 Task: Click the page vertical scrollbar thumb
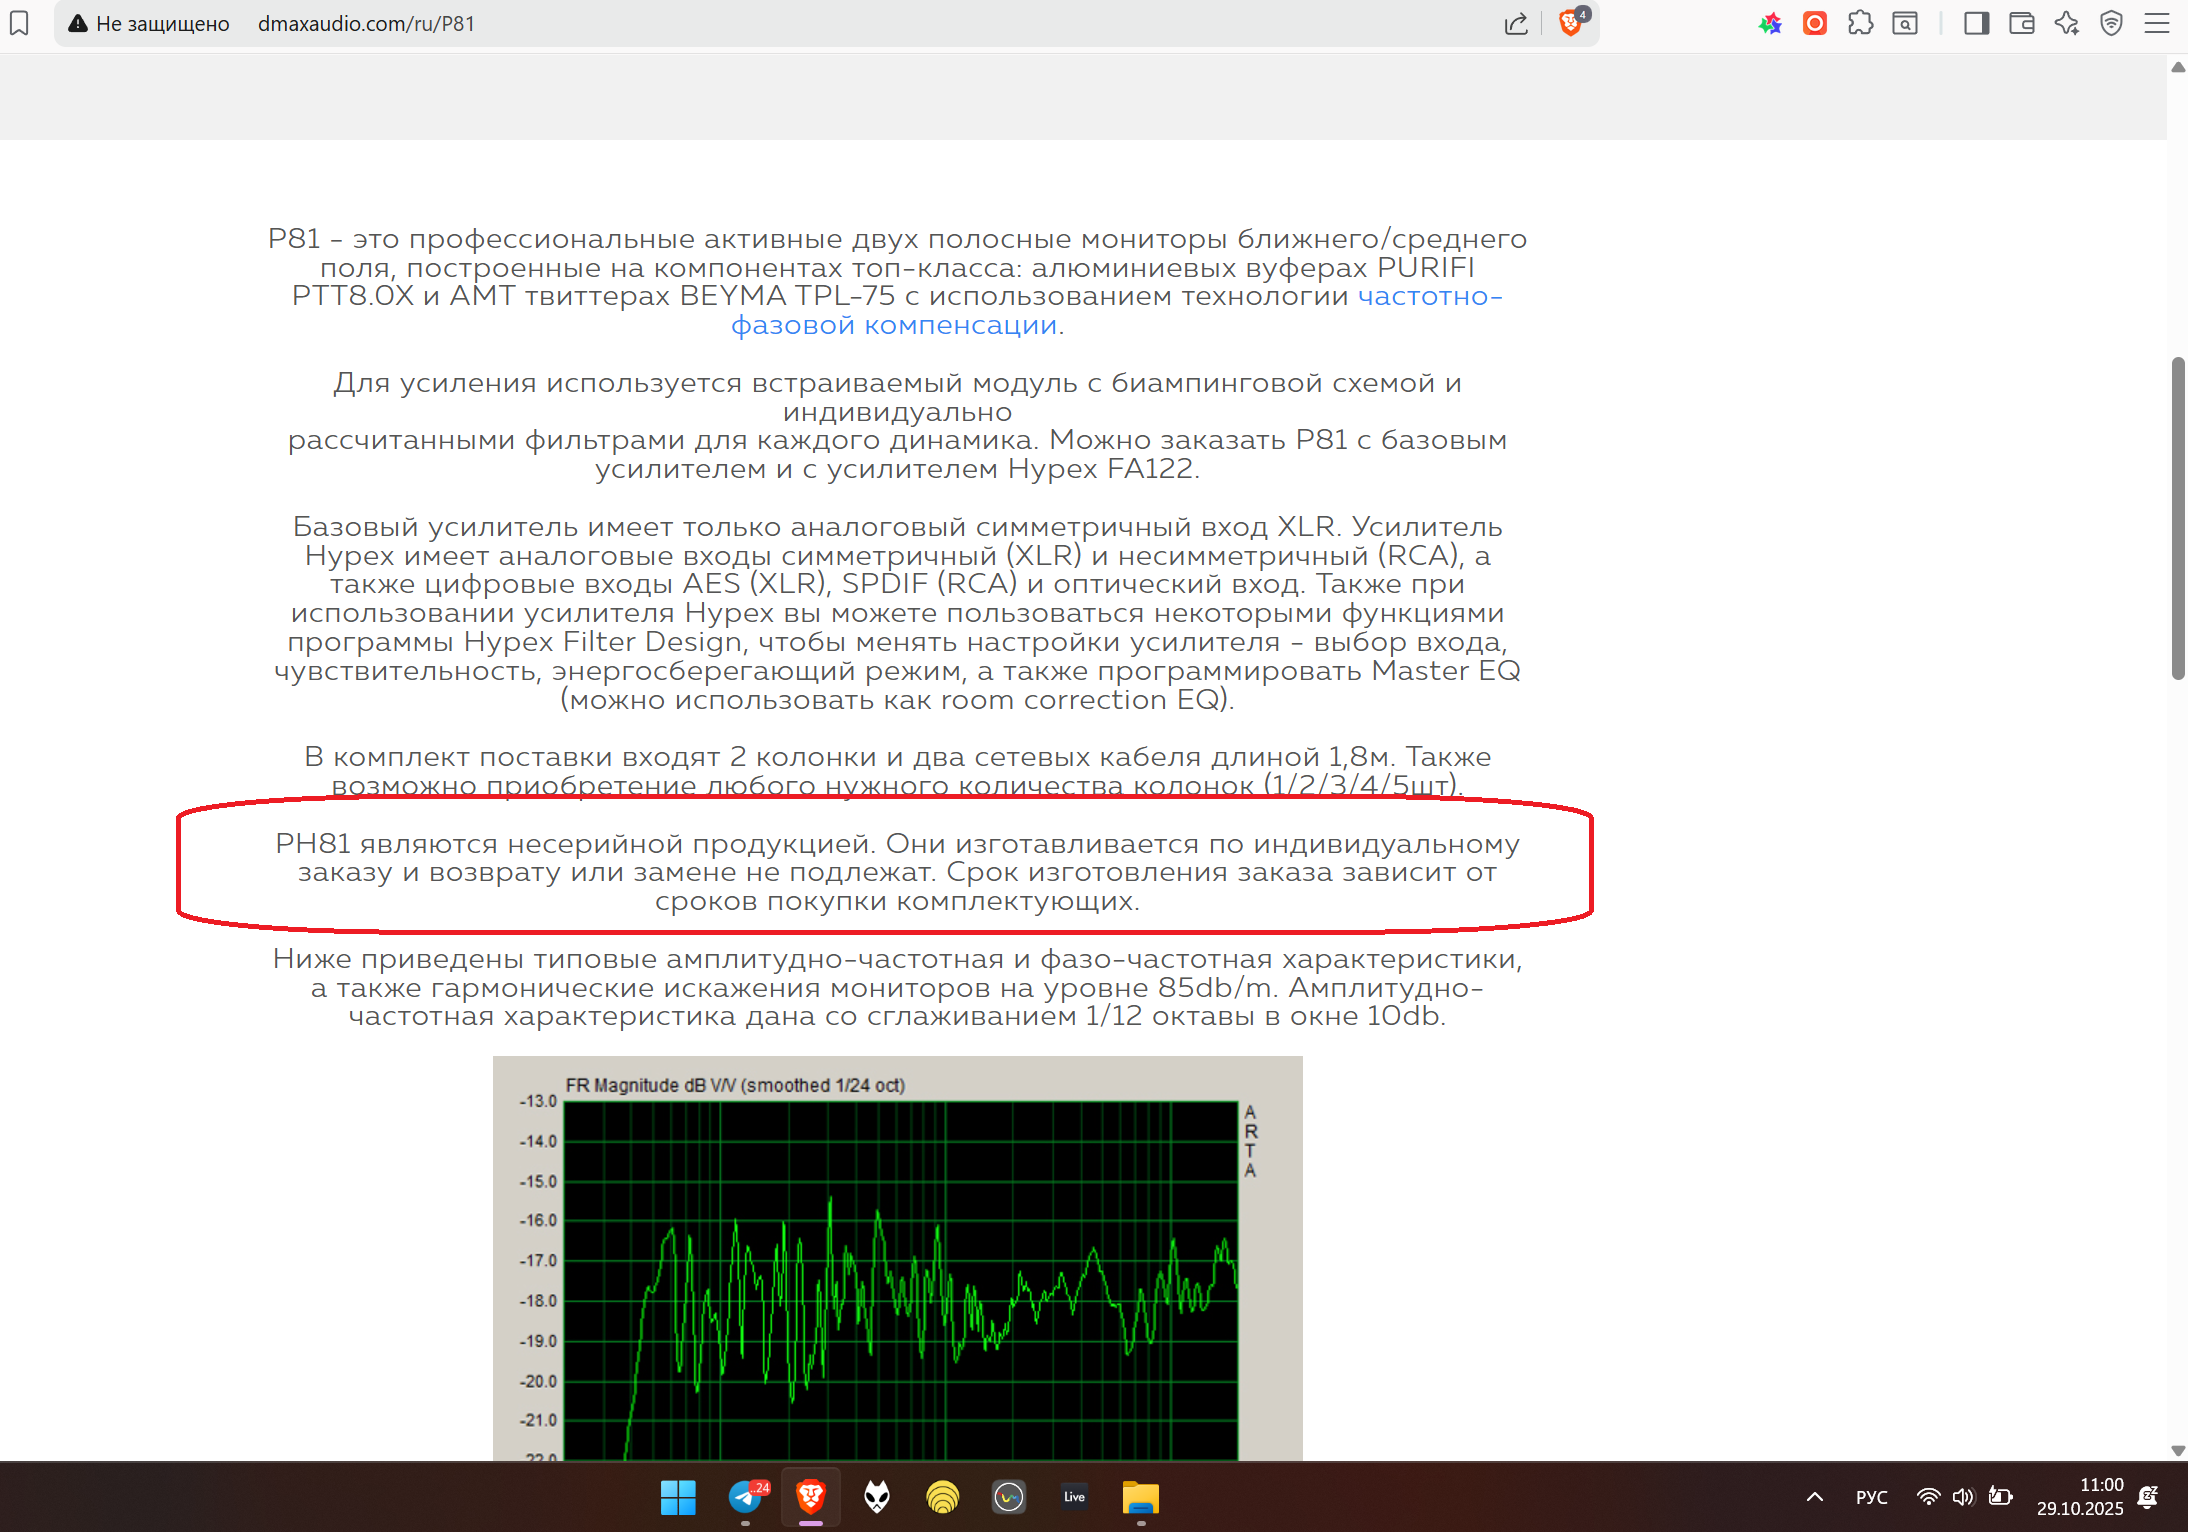coord(2177,518)
